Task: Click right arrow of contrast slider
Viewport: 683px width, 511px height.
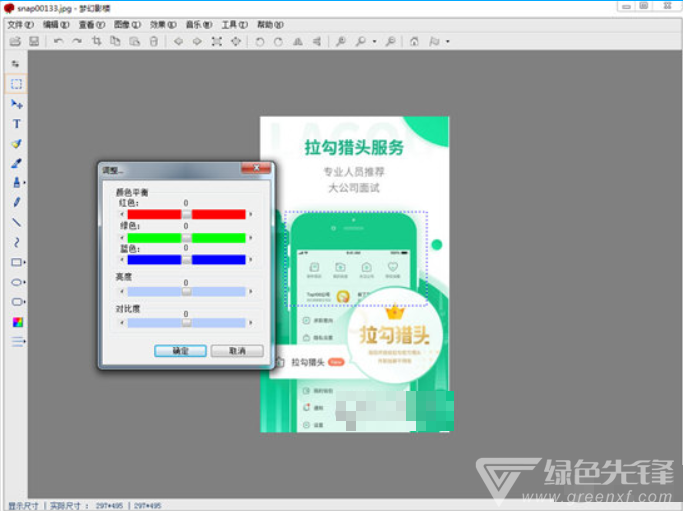Action: 250,323
